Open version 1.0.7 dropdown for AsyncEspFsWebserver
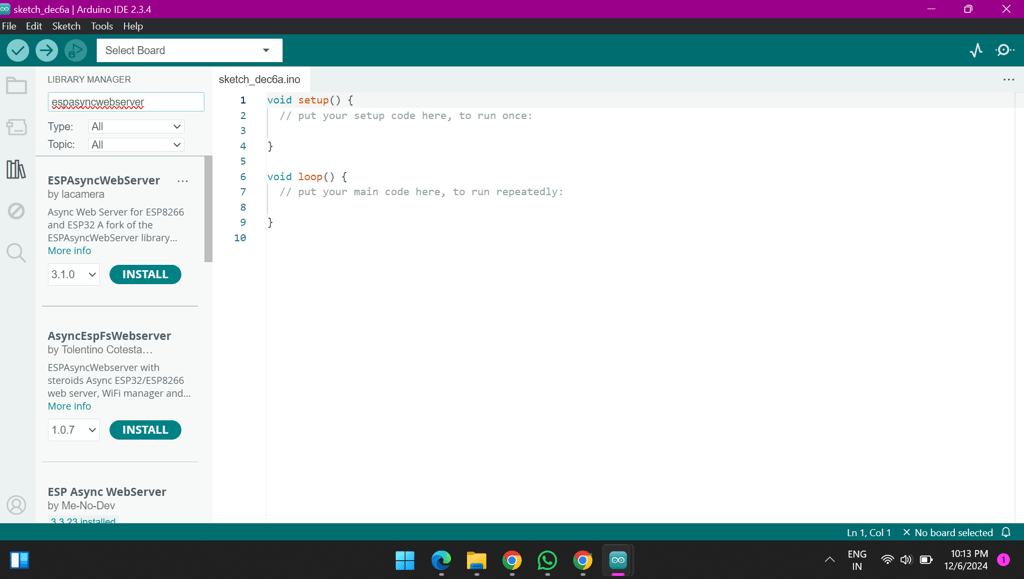1024x579 pixels. [73, 430]
